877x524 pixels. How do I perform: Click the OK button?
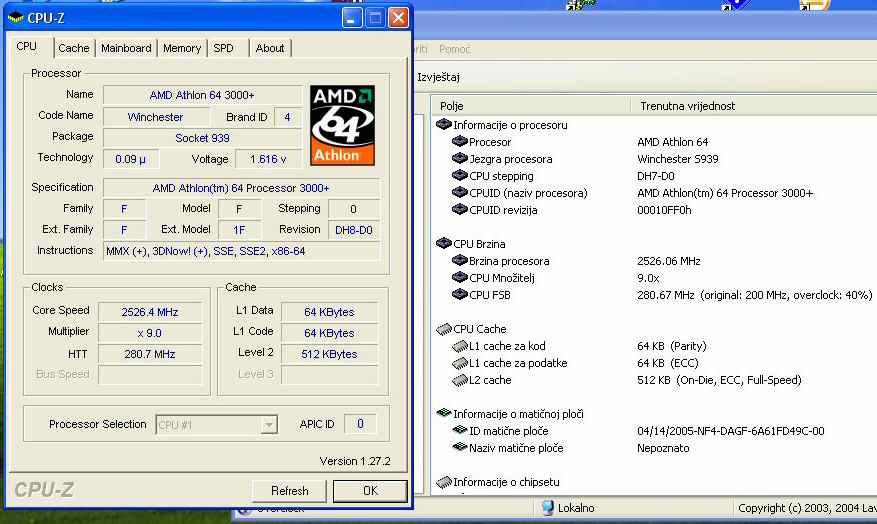(370, 491)
